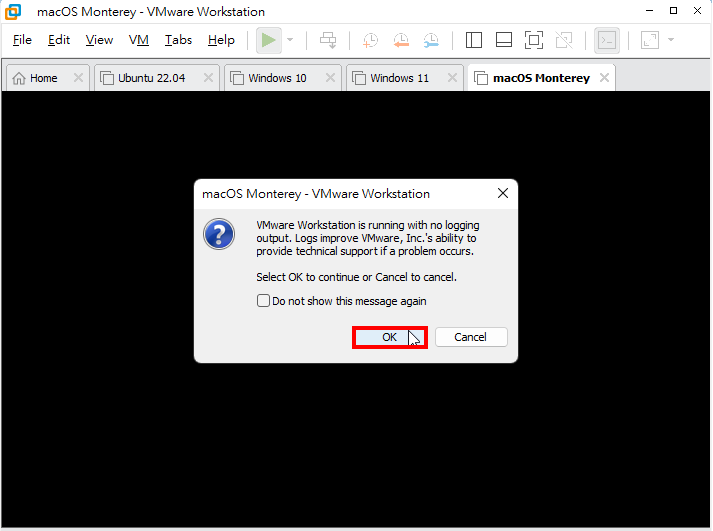The height and width of the screenshot is (531, 713).
Task: Click OK in the logging dialog
Action: 389,337
